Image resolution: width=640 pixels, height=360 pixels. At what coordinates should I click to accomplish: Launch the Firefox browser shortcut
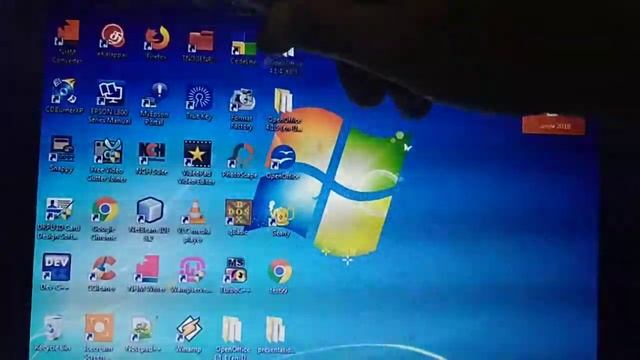157,38
